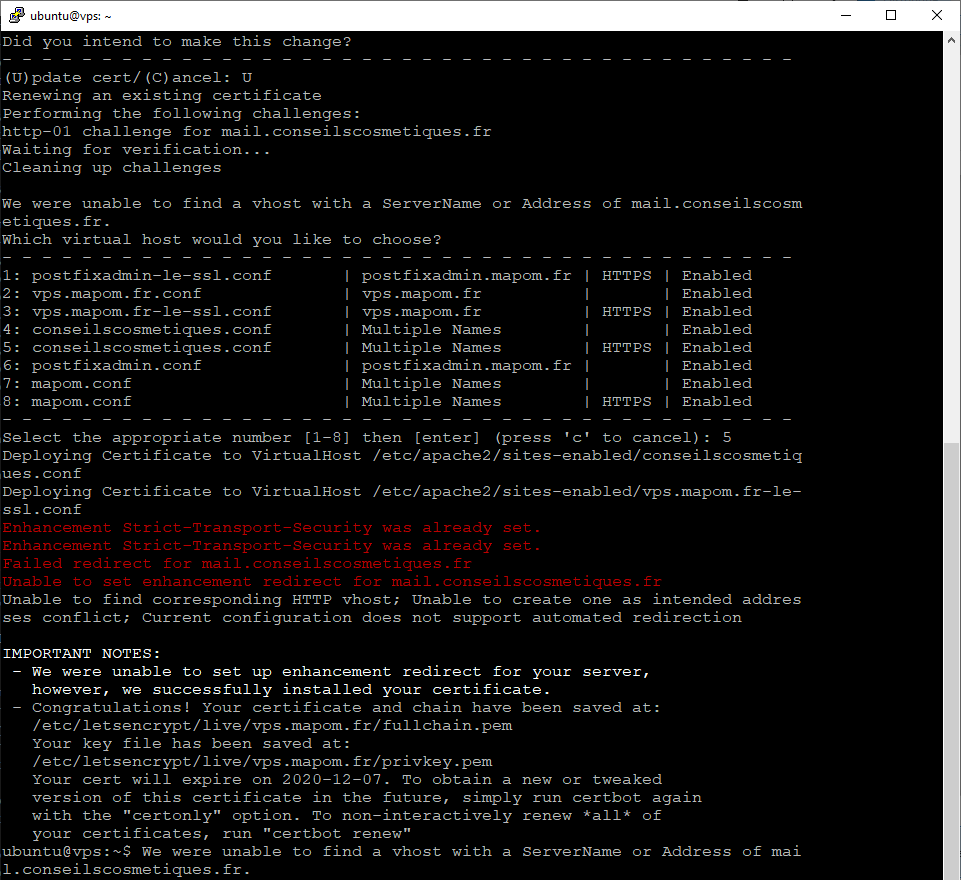Screen dimensions: 961x880
Task: Click the IMPORTANT NOTES heading
Action: tap(81, 653)
